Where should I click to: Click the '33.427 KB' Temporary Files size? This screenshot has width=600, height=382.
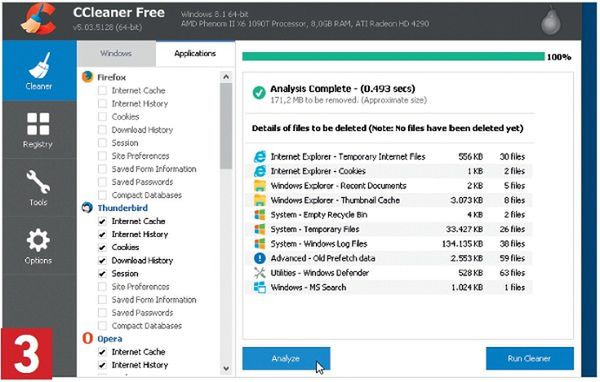pyautogui.click(x=464, y=229)
